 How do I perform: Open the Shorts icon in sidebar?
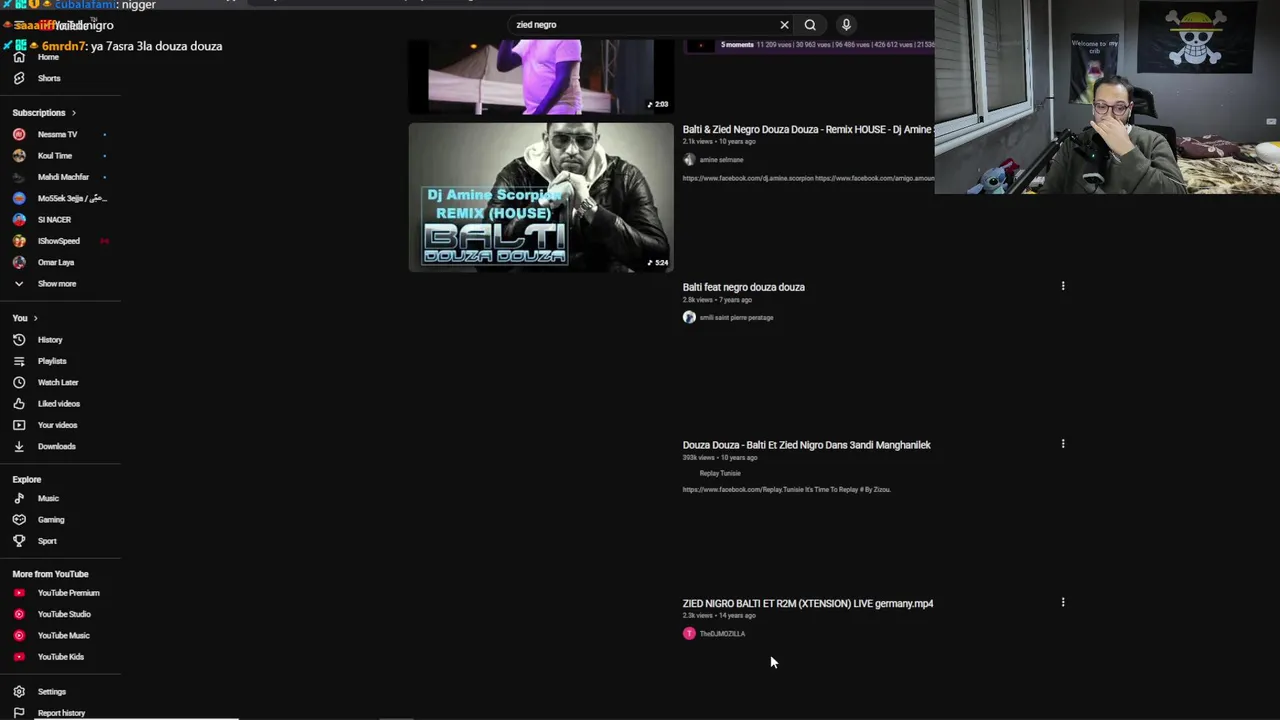pos(18,78)
